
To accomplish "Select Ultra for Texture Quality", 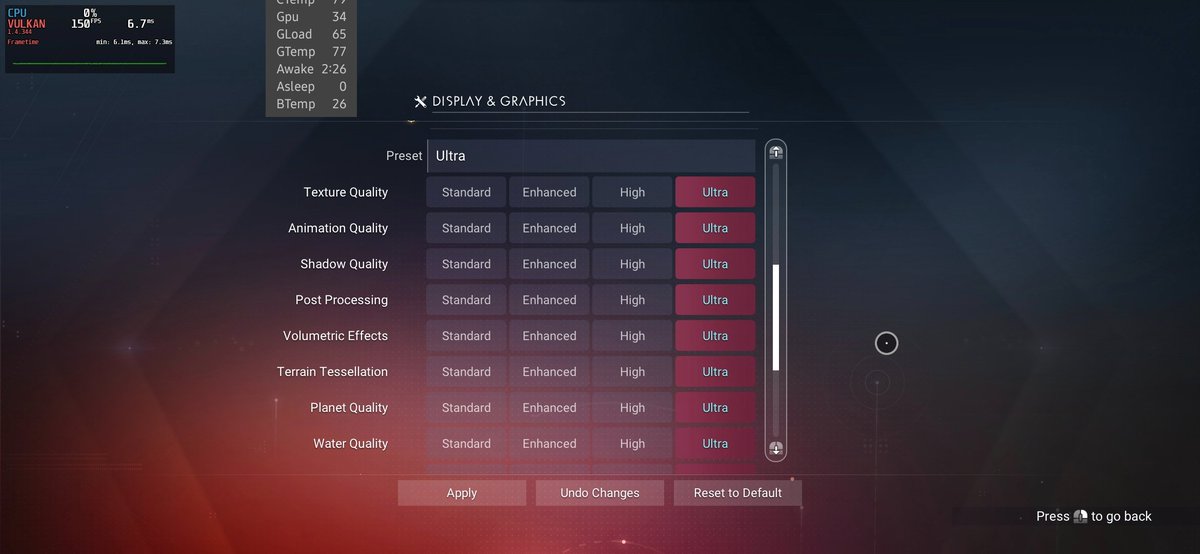I will (715, 192).
